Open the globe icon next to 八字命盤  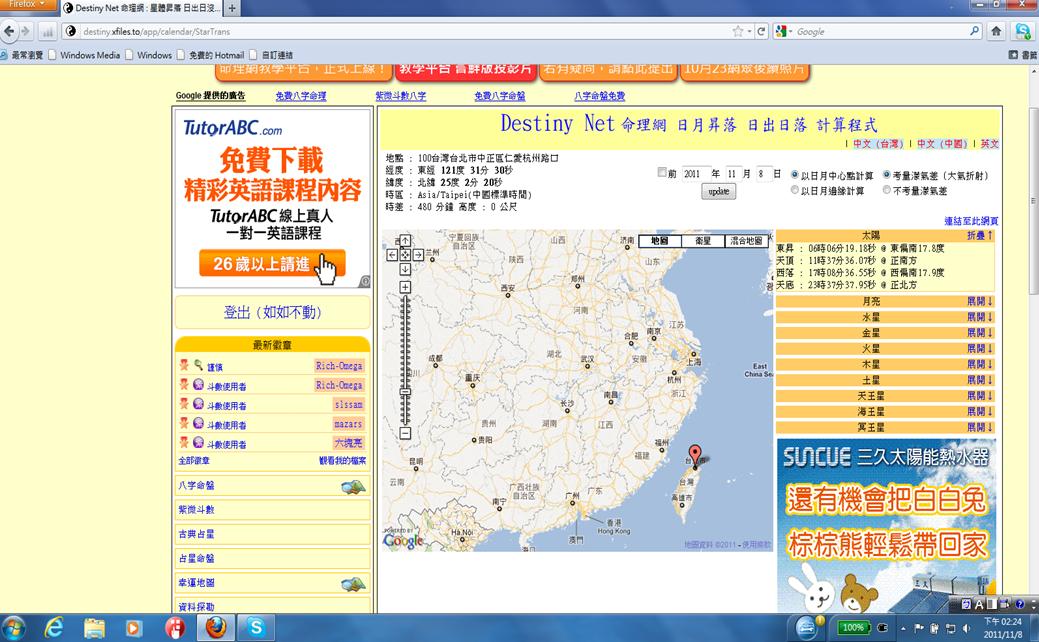[352, 486]
